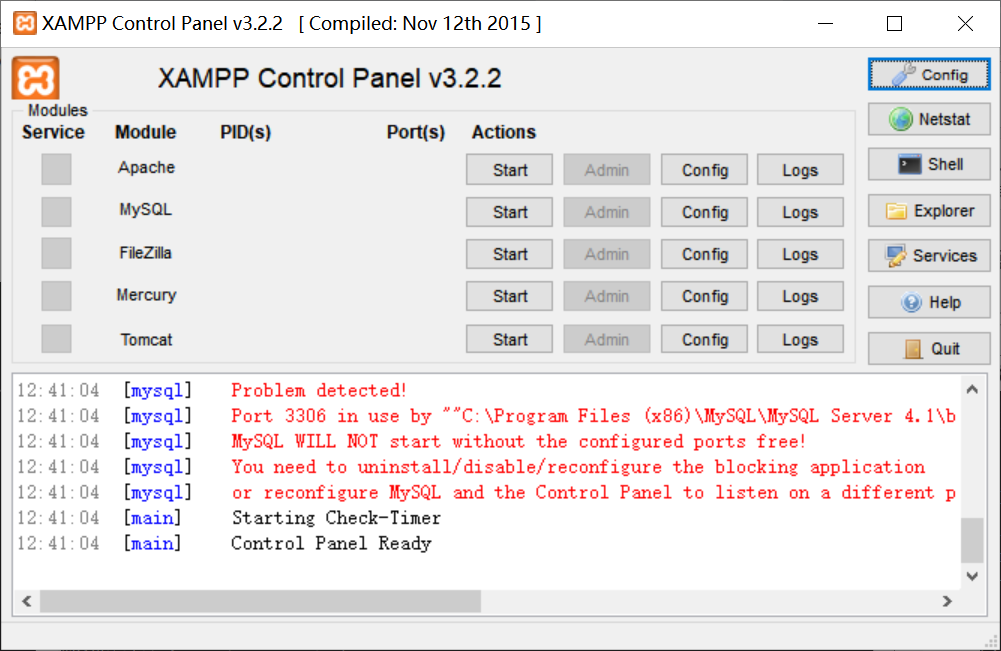Click the MySQL module name

[146, 209]
